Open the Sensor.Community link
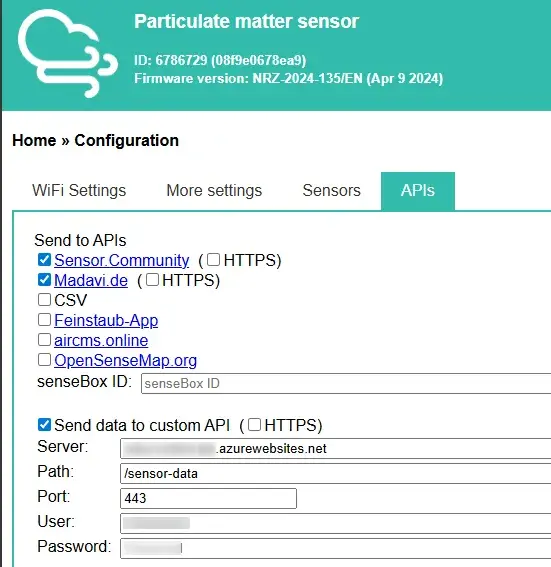 [121, 260]
